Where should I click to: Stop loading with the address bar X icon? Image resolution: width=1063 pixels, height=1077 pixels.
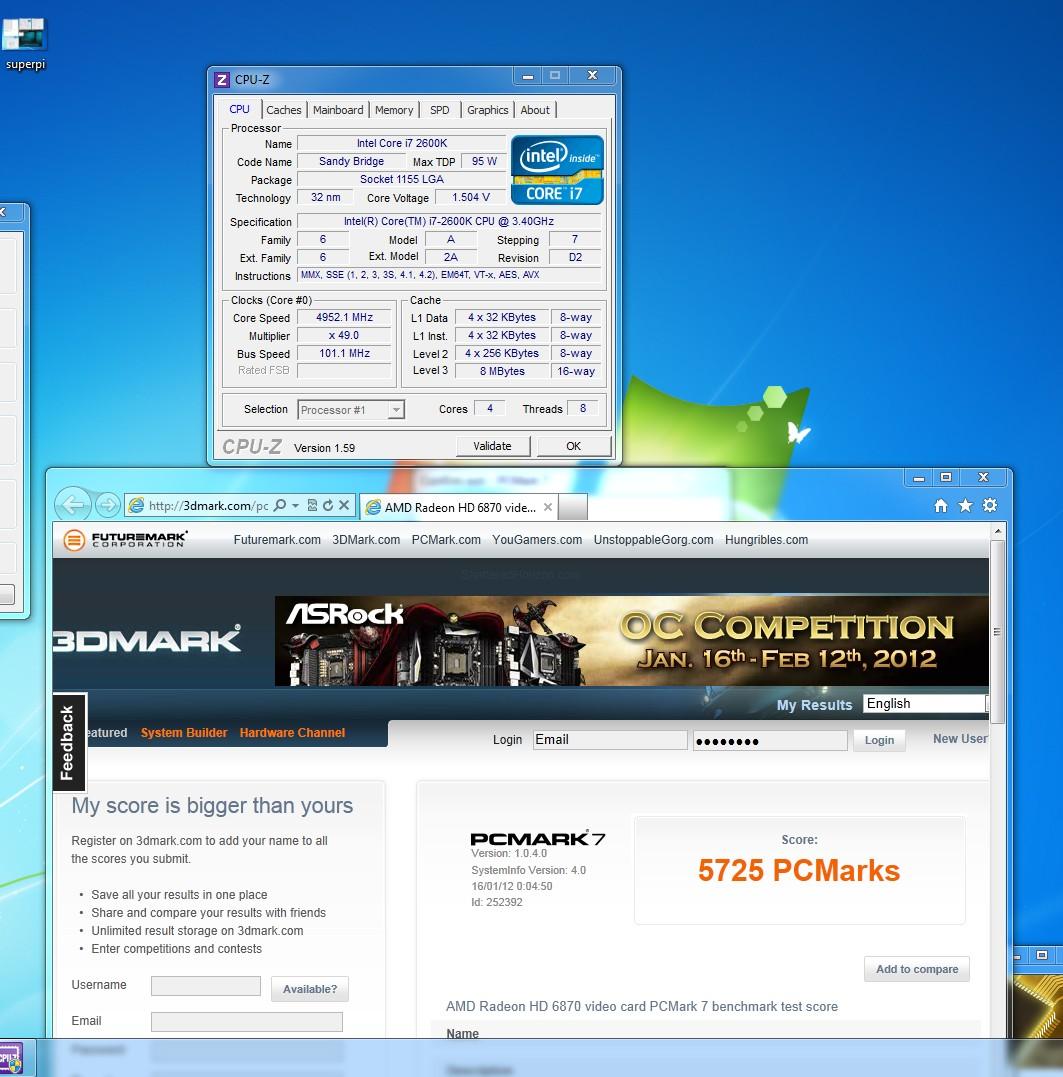[x=344, y=506]
